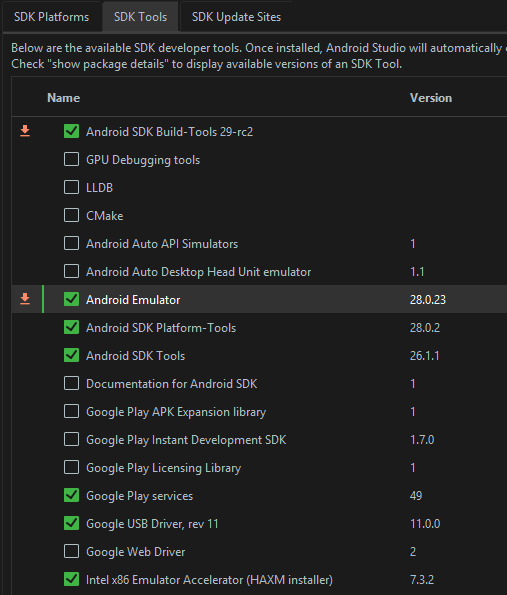
Task: Check the LLDB checkbox
Action: 71,187
